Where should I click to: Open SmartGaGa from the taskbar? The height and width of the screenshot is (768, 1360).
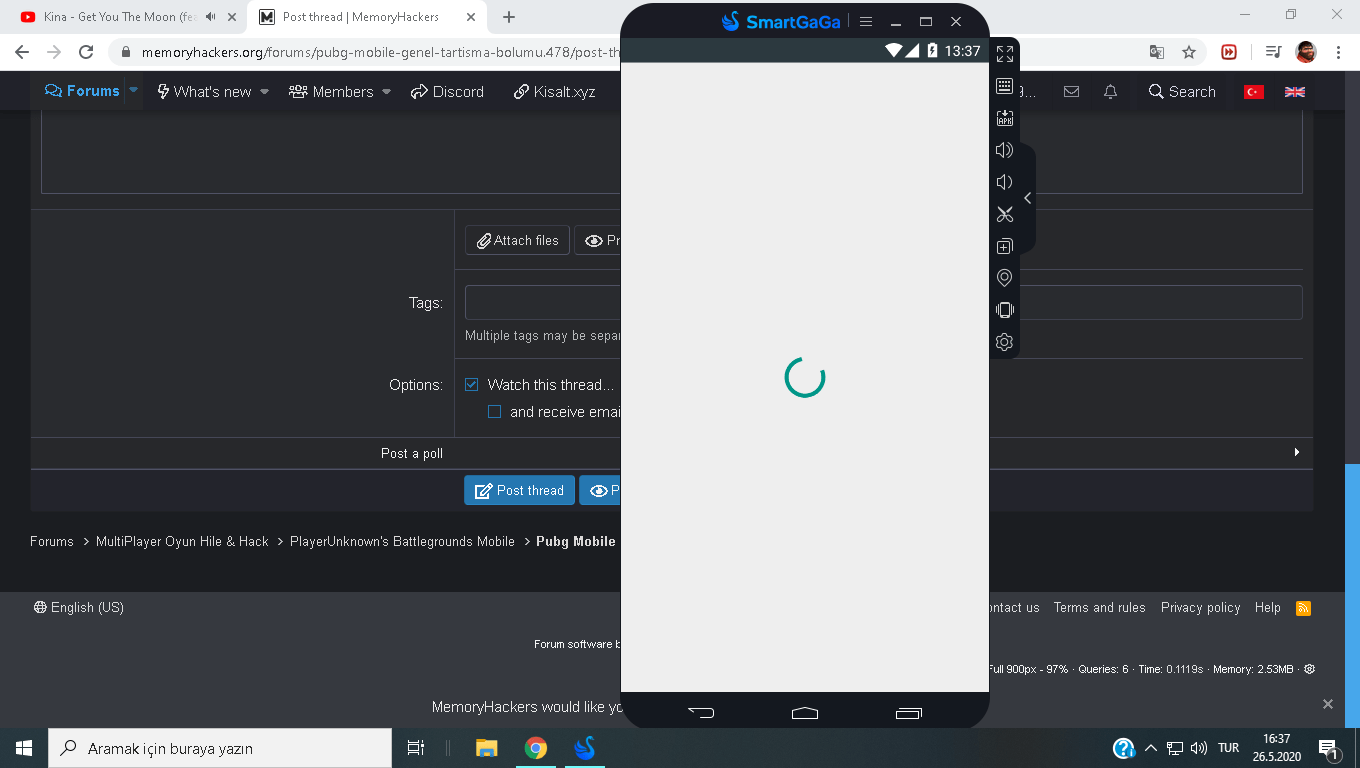(x=585, y=747)
